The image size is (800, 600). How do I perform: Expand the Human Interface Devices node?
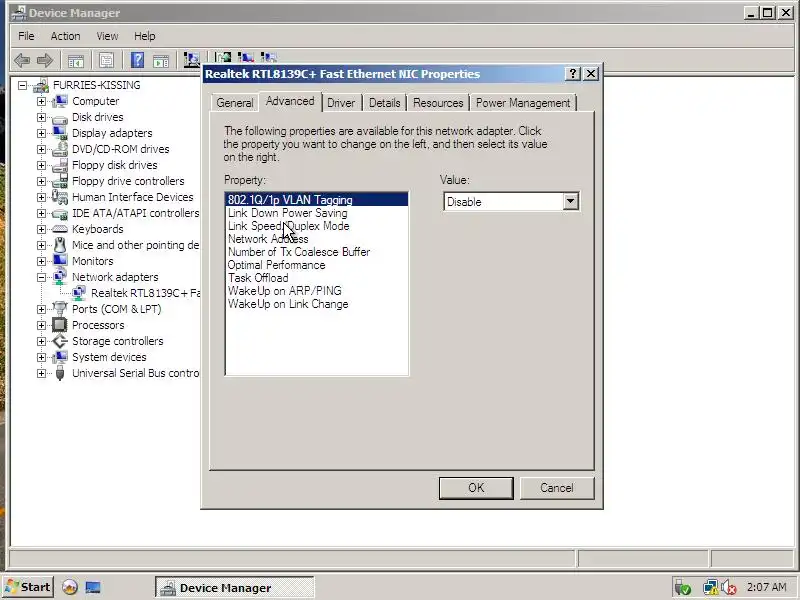(41, 197)
